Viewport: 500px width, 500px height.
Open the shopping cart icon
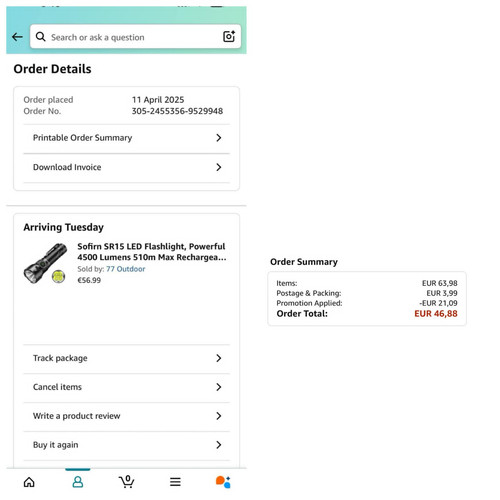click(x=127, y=482)
